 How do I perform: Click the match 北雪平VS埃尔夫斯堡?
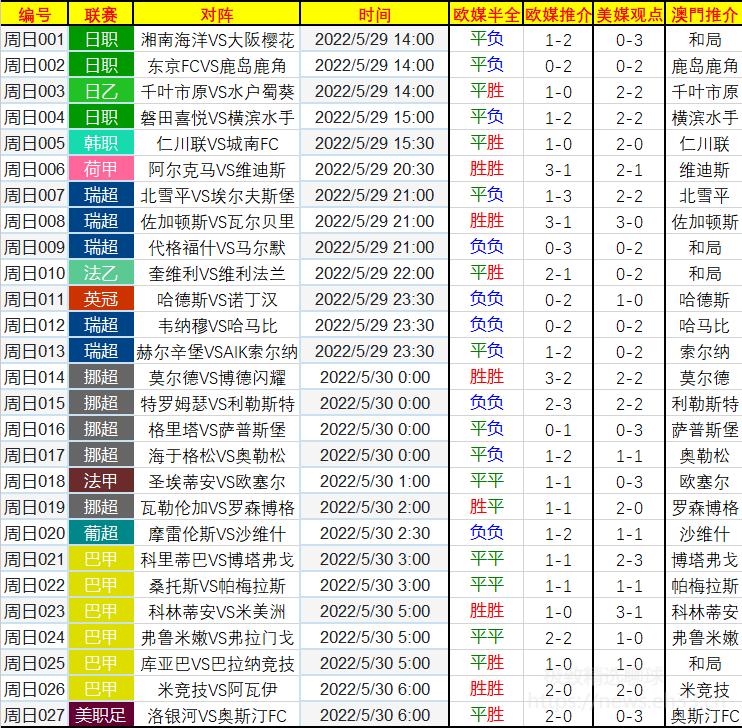point(217,196)
